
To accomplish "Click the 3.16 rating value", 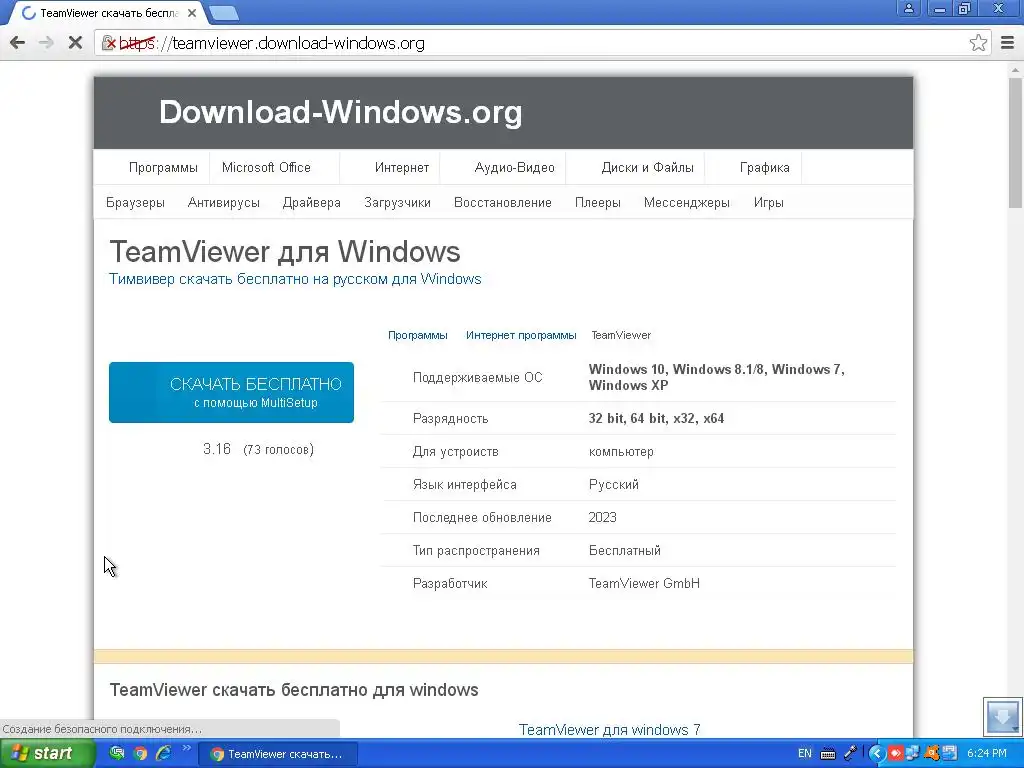I will point(217,449).
